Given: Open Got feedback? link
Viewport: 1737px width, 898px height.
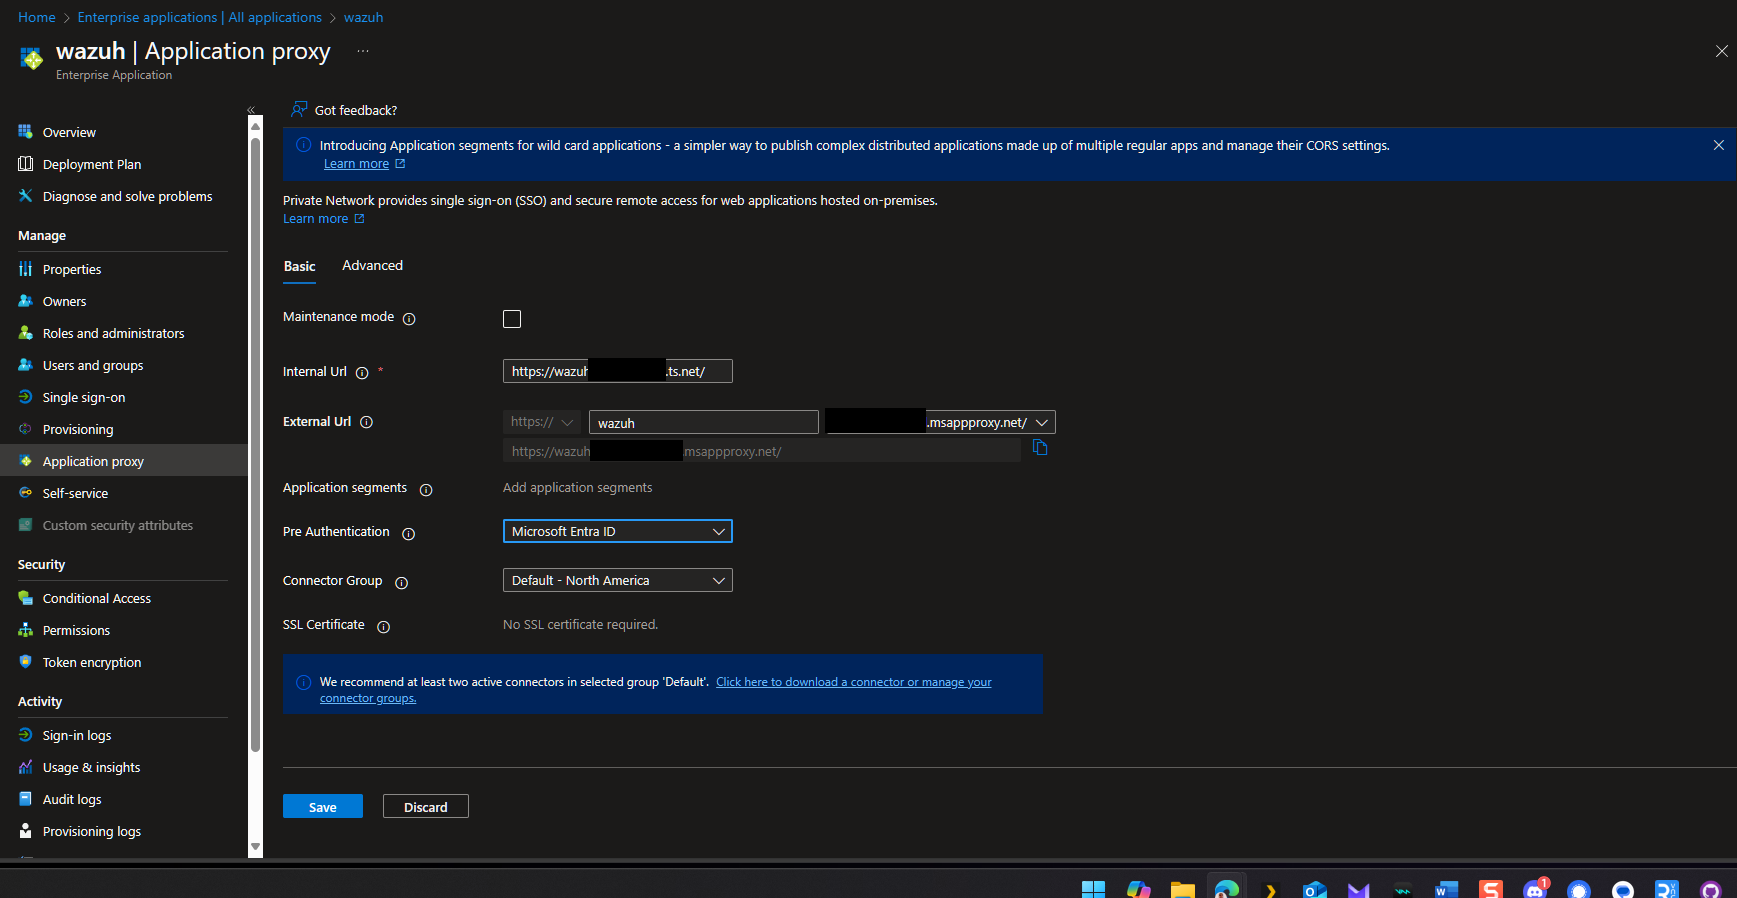Looking at the screenshot, I should point(345,110).
